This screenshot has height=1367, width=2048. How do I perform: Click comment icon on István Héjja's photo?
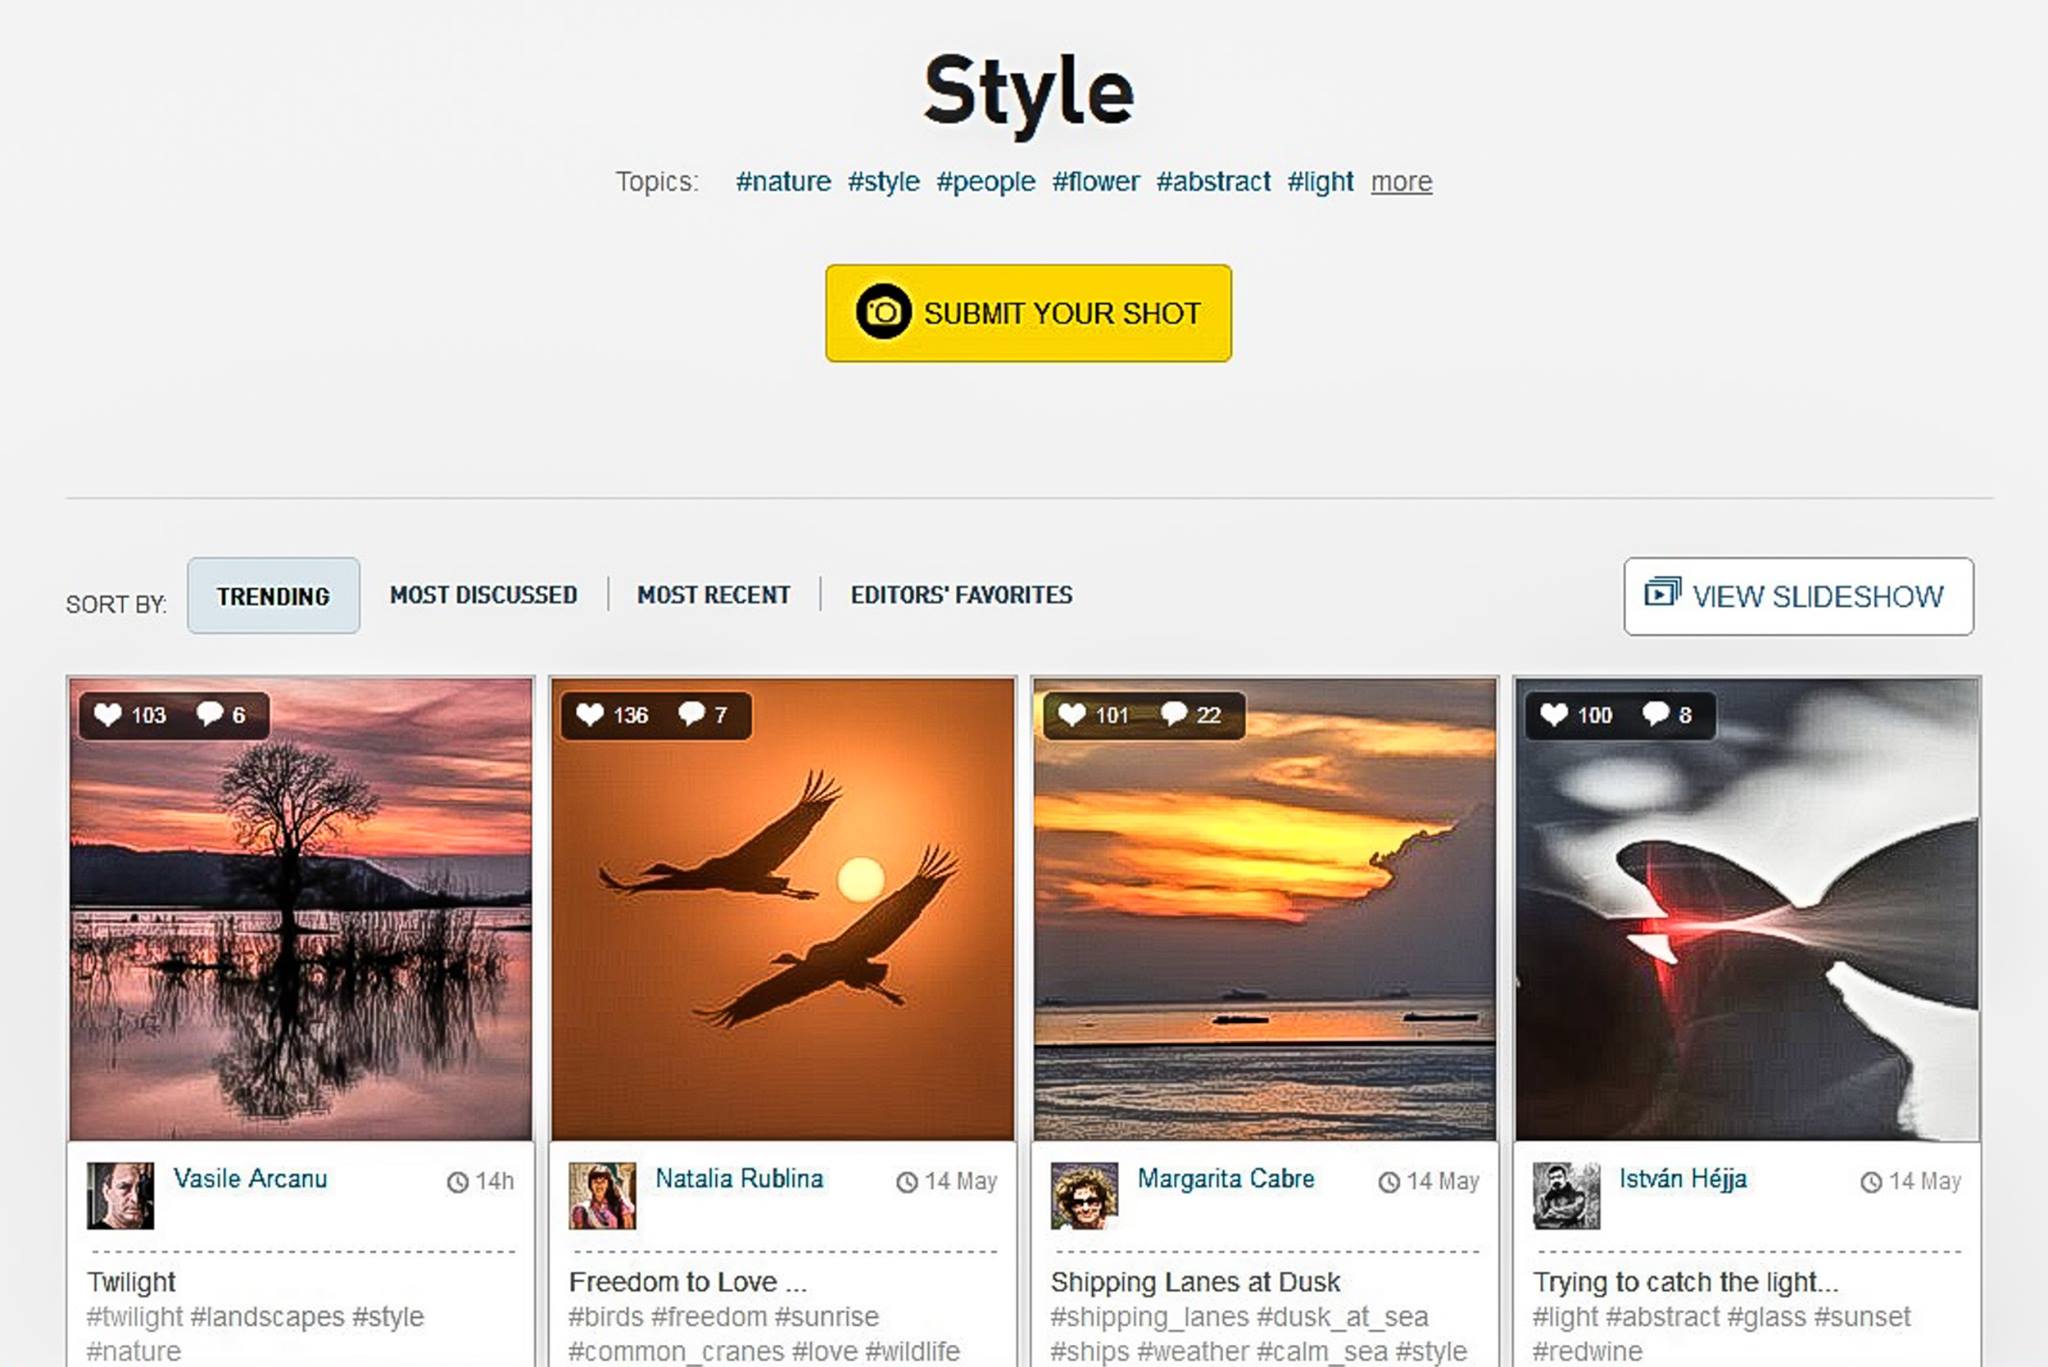point(1656,714)
